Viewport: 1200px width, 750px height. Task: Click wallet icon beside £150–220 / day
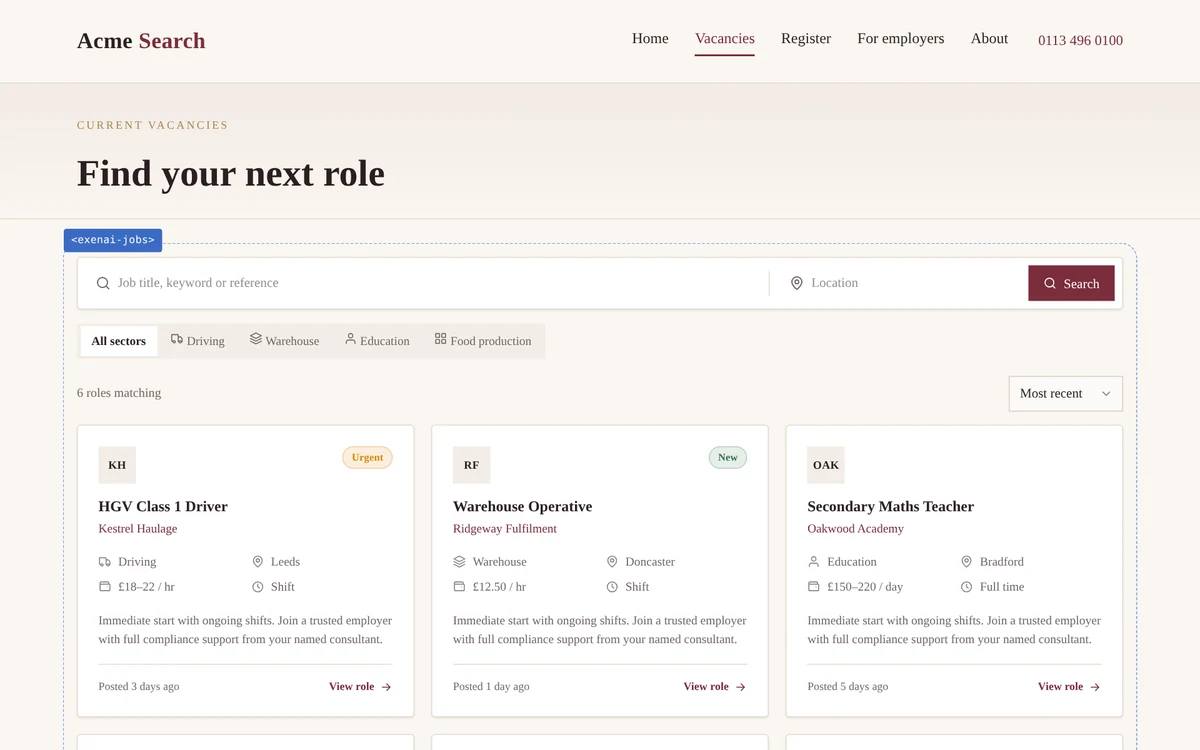pyautogui.click(x=814, y=587)
